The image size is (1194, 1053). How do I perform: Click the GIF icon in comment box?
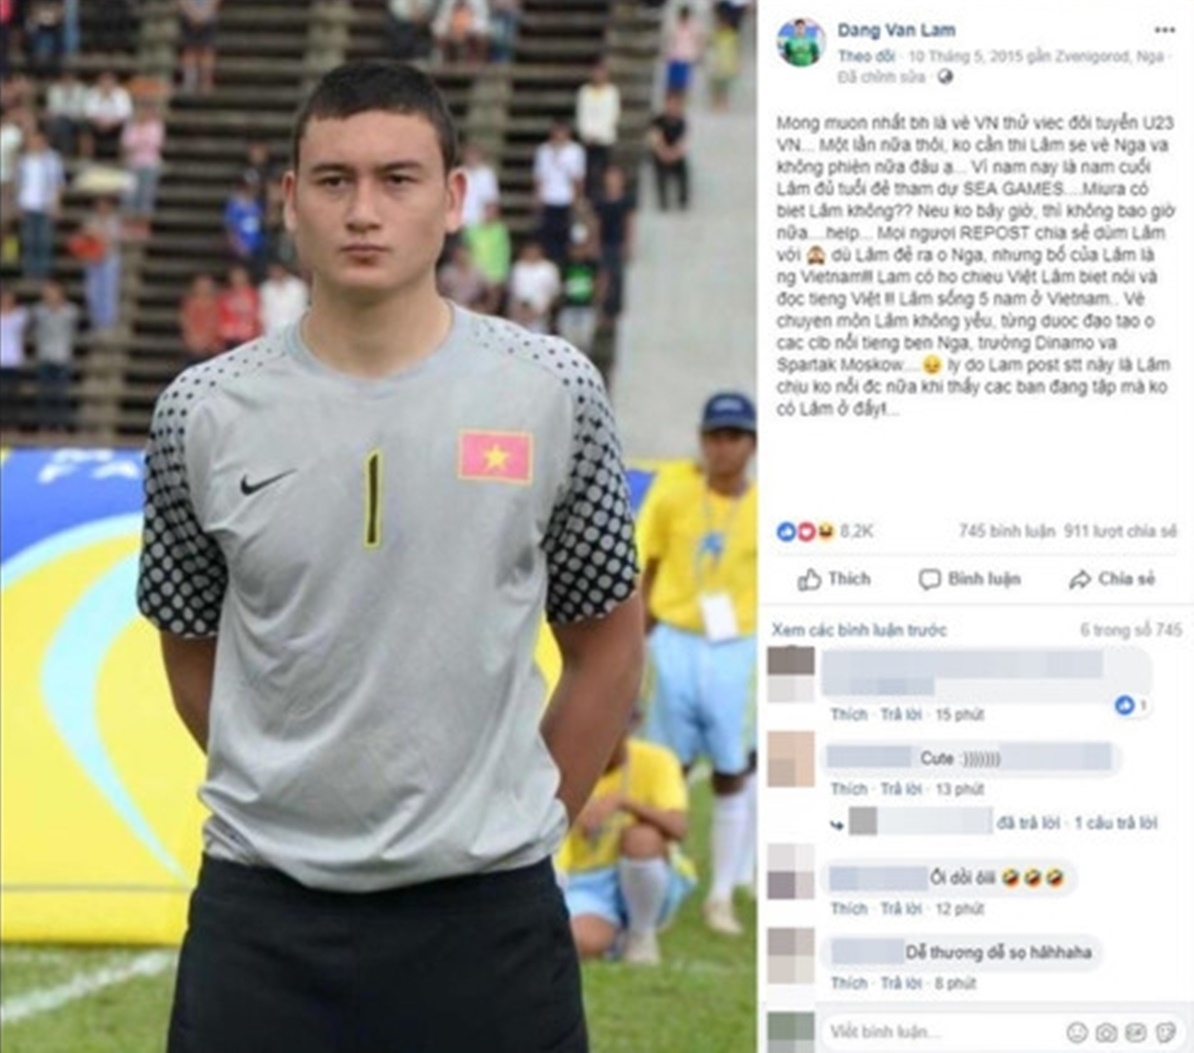[1135, 1032]
